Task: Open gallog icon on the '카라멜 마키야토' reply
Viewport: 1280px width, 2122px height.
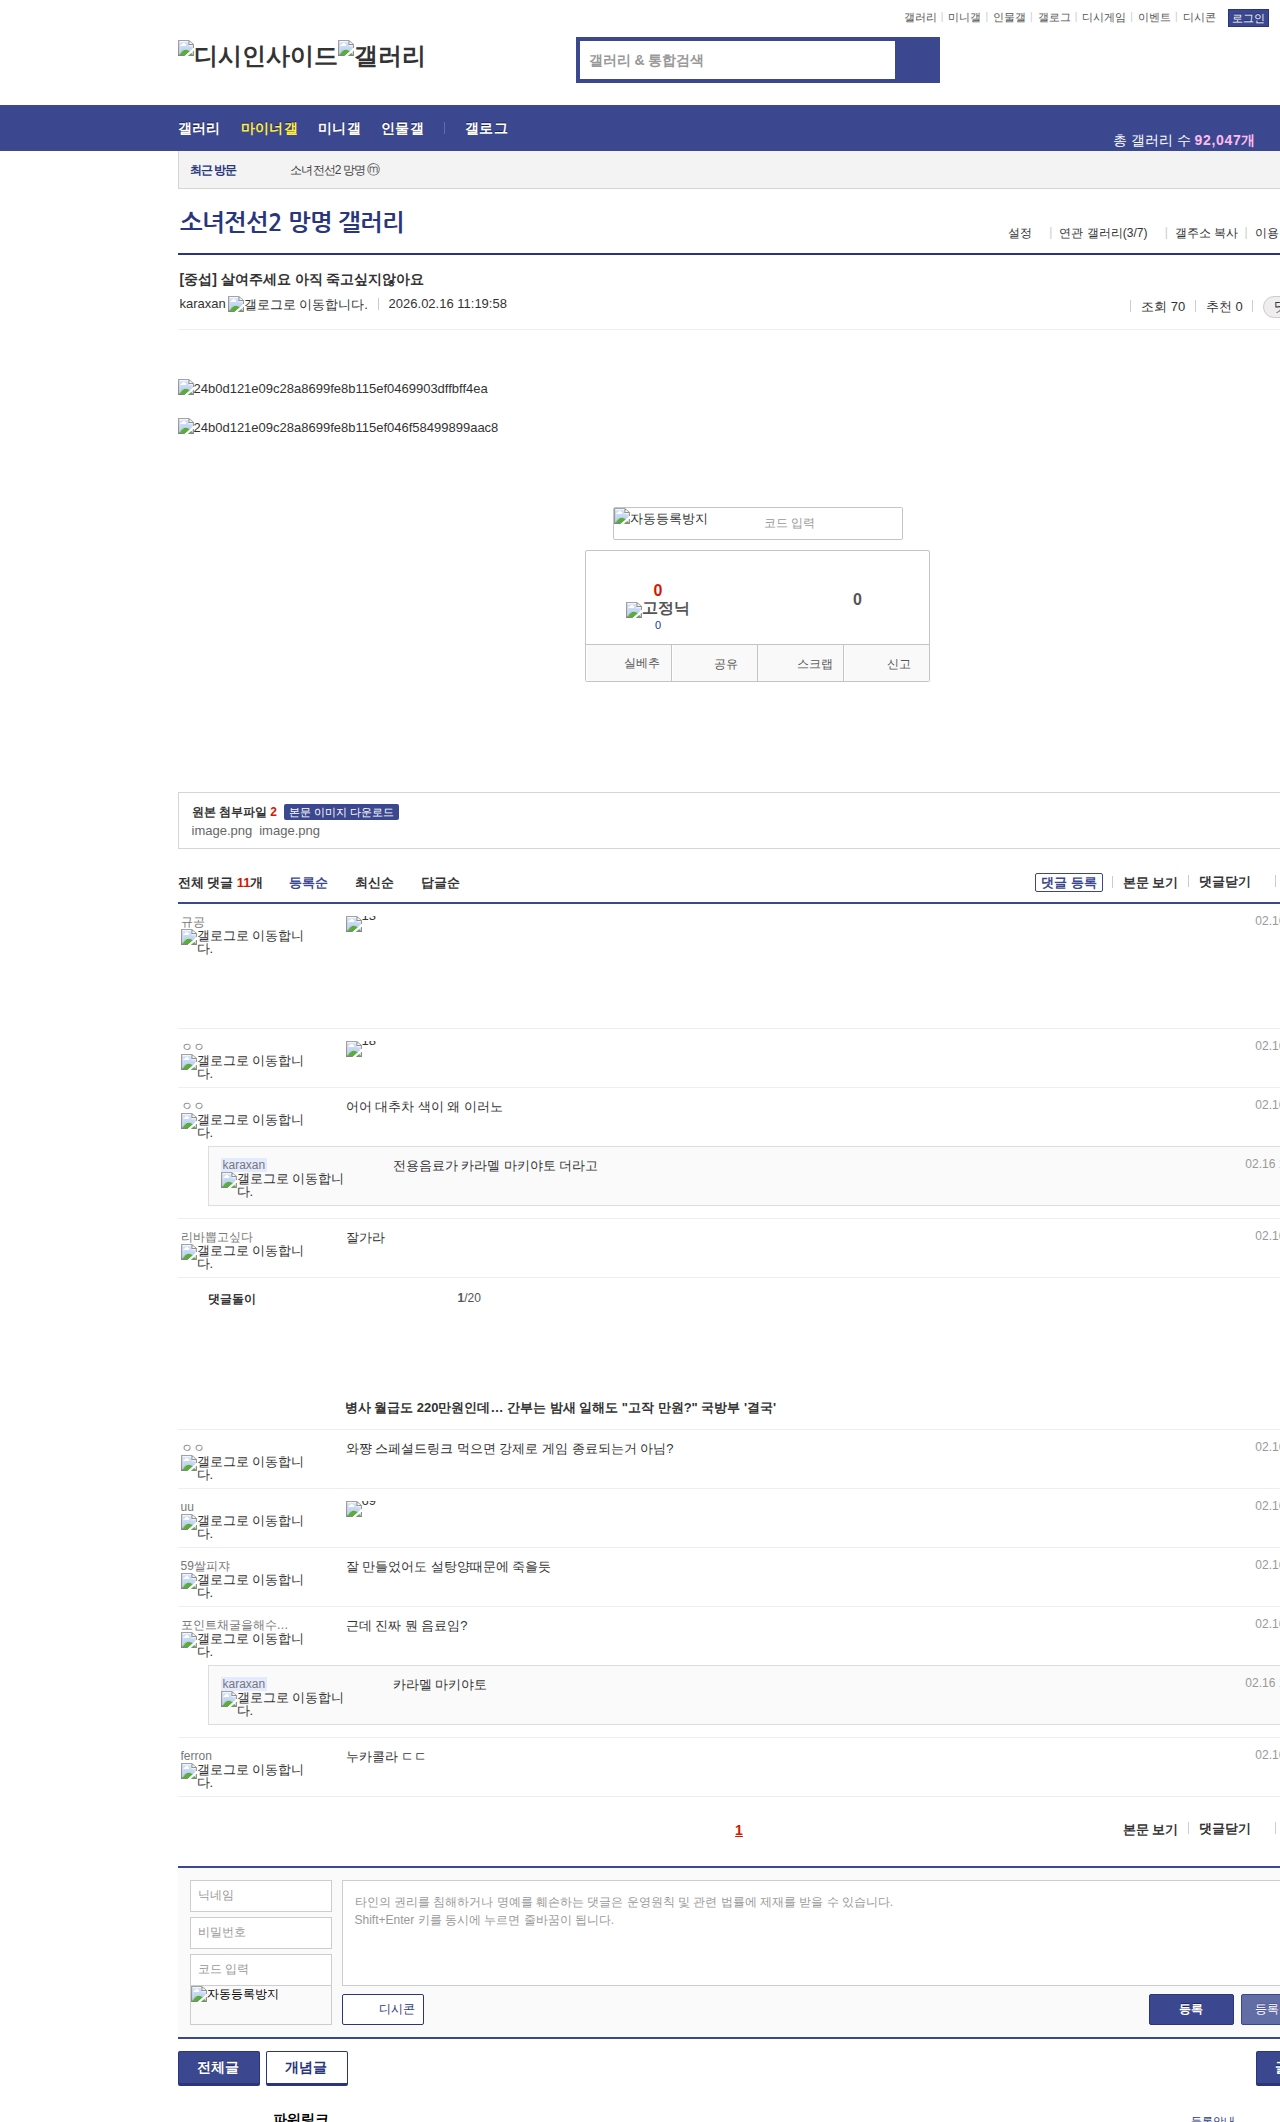Action: (282, 1704)
